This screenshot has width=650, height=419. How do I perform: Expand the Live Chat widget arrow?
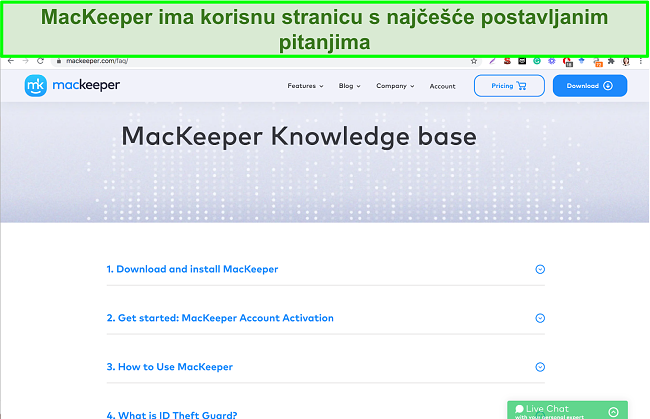[x=613, y=412]
